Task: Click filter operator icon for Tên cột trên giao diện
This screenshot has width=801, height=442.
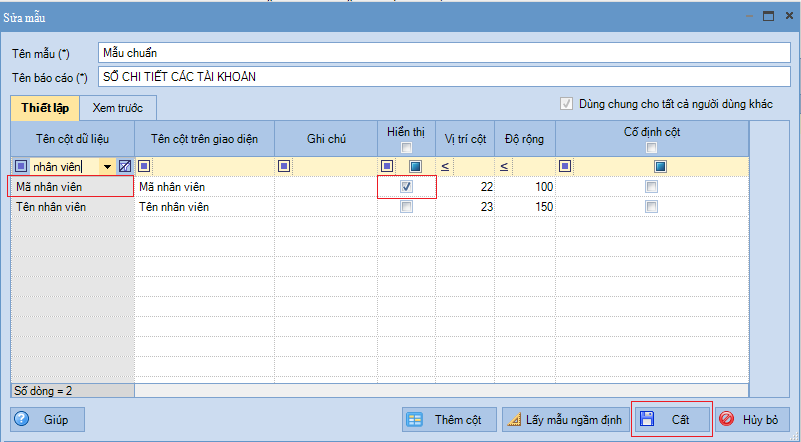Action: (x=144, y=166)
